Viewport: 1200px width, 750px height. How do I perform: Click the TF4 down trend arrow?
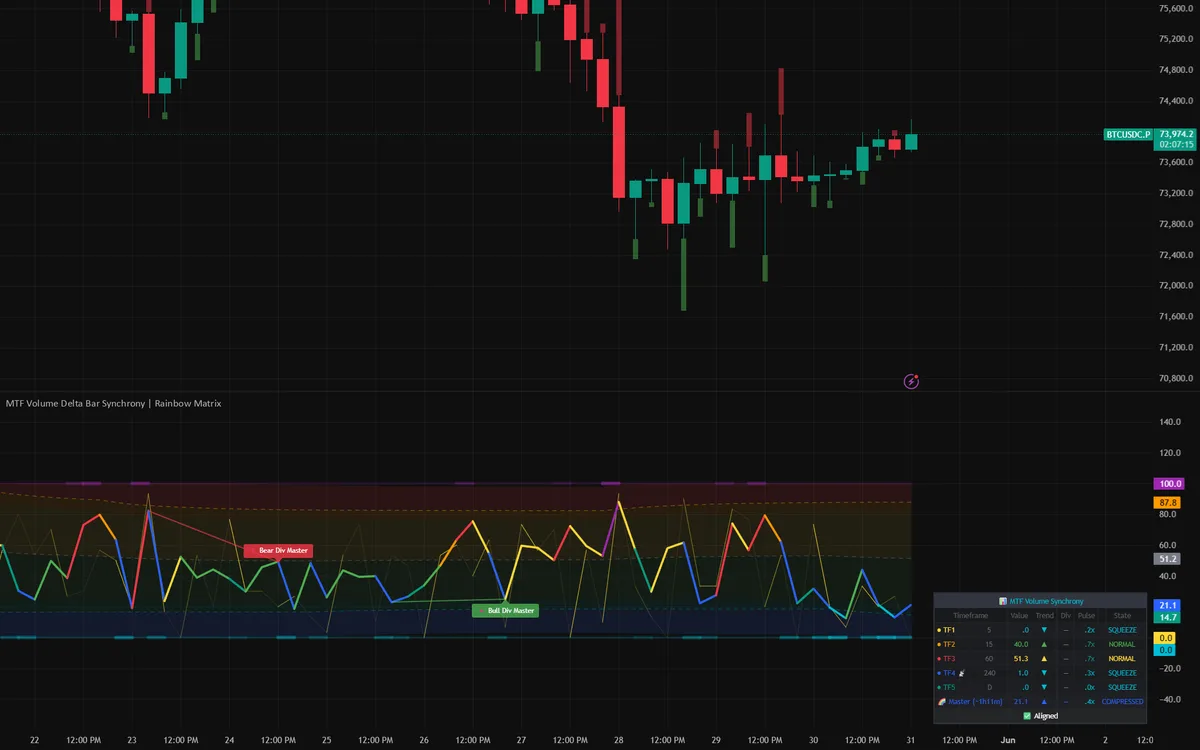pyautogui.click(x=1044, y=673)
